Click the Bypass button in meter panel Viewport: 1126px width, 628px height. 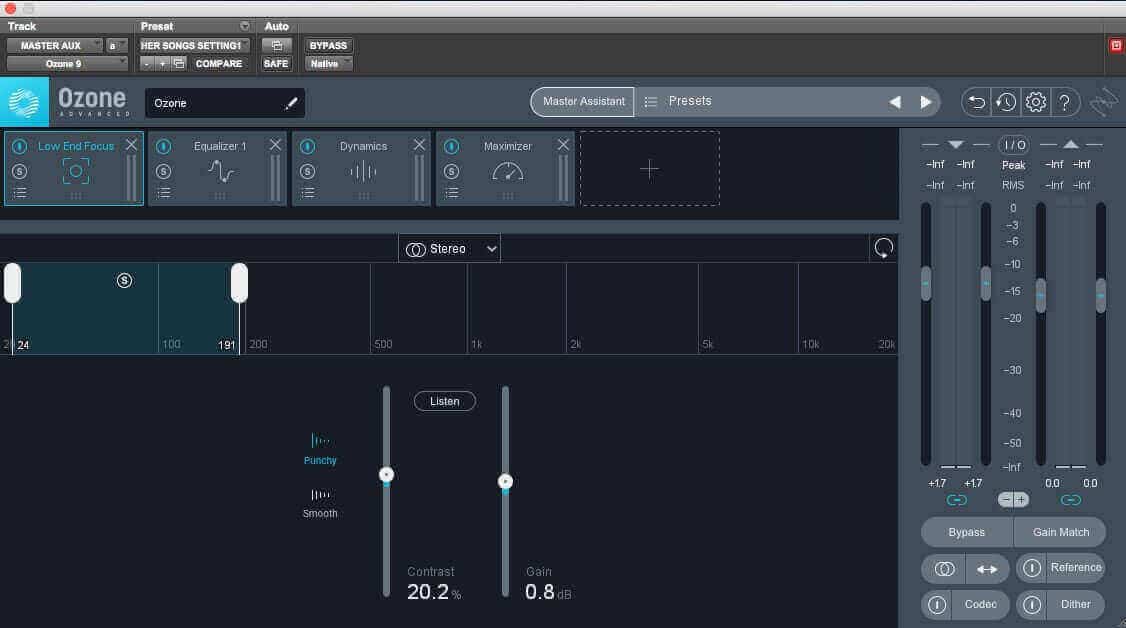coord(967,533)
